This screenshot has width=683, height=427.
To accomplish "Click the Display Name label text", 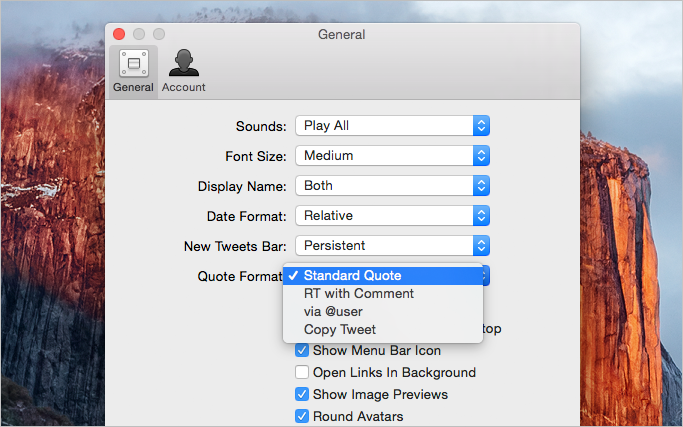I will coord(242,186).
